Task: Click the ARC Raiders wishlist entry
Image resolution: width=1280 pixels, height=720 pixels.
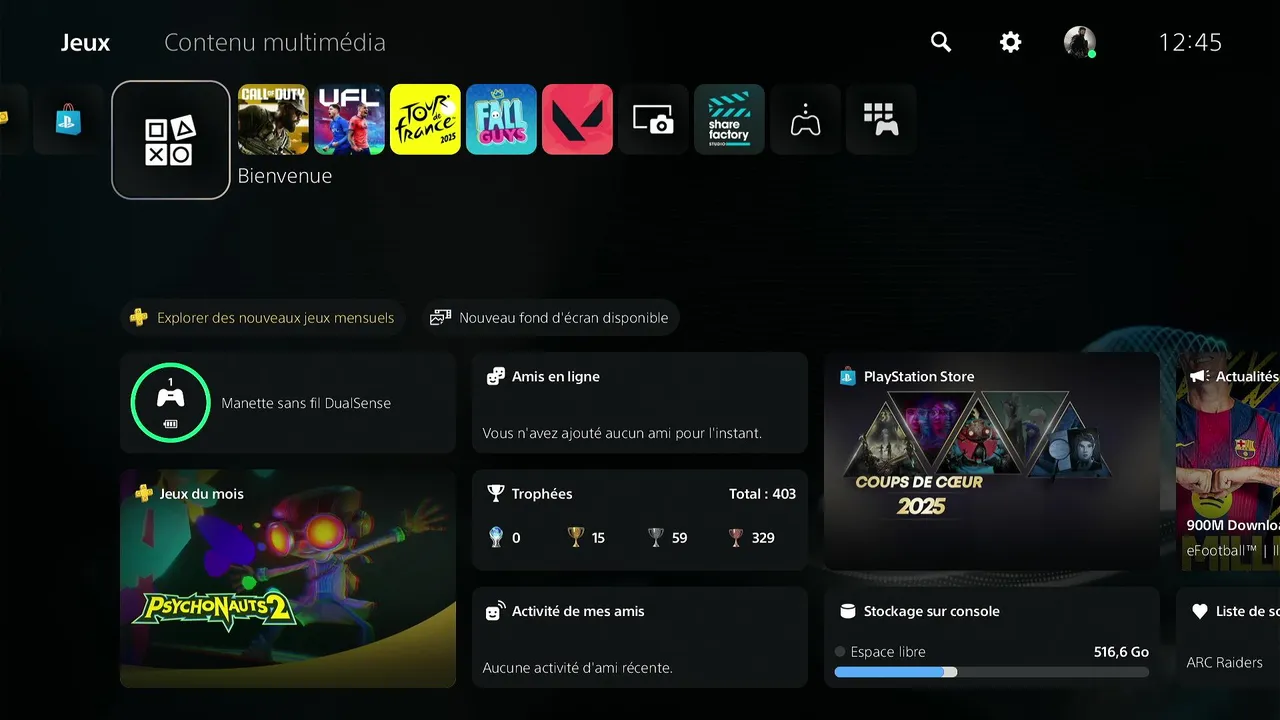Action: (x=1224, y=662)
